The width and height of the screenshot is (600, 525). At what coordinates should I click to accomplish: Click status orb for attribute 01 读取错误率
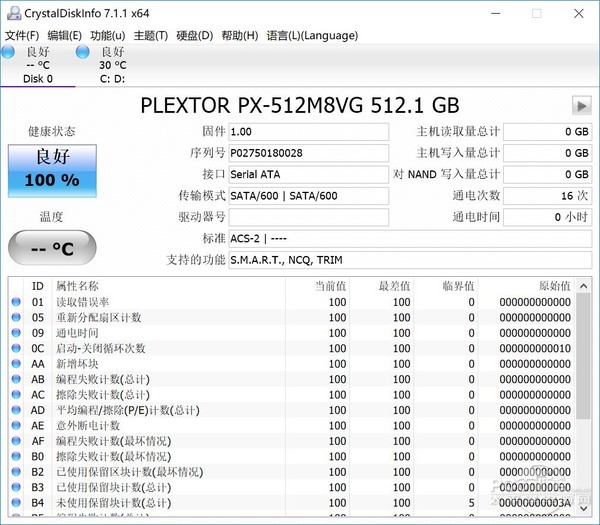(x=16, y=303)
